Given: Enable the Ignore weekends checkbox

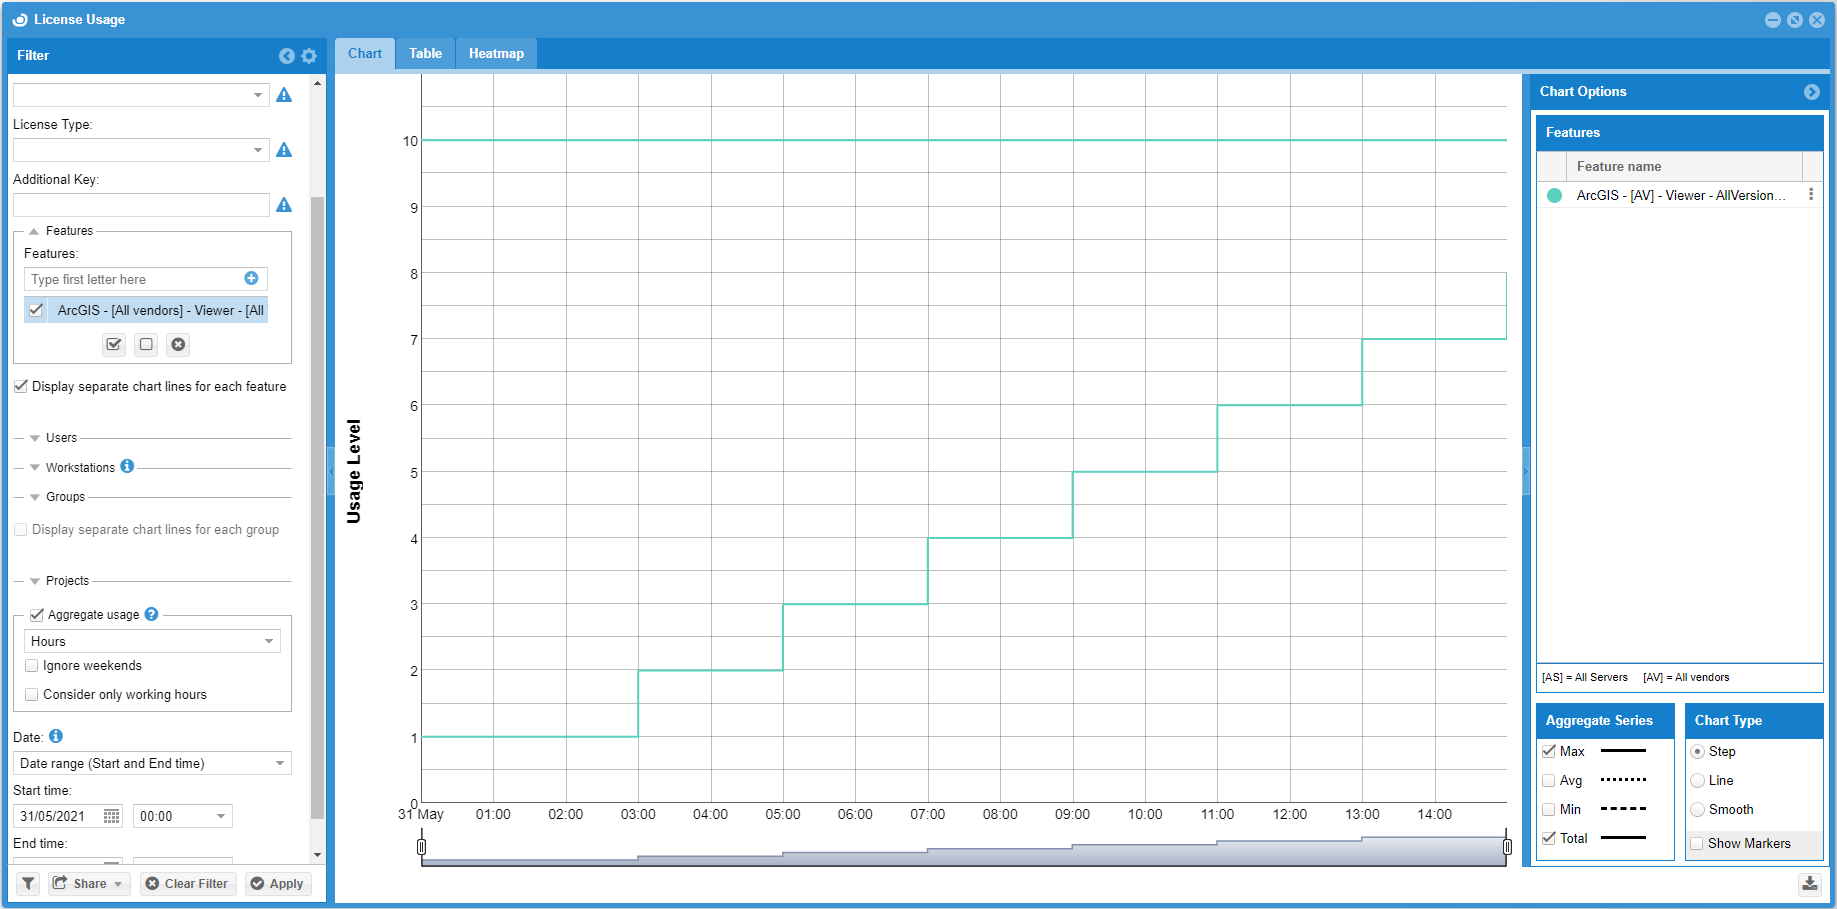Looking at the screenshot, I should pos(32,666).
